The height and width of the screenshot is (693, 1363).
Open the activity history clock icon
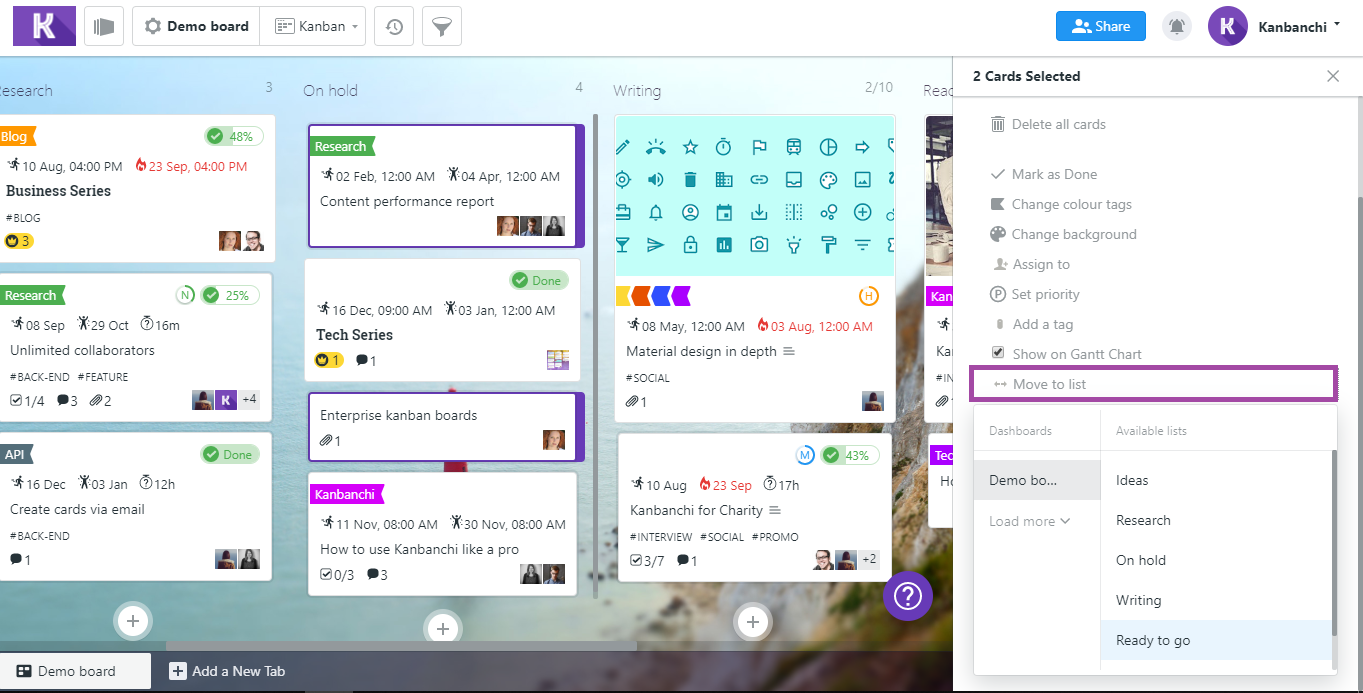point(394,27)
